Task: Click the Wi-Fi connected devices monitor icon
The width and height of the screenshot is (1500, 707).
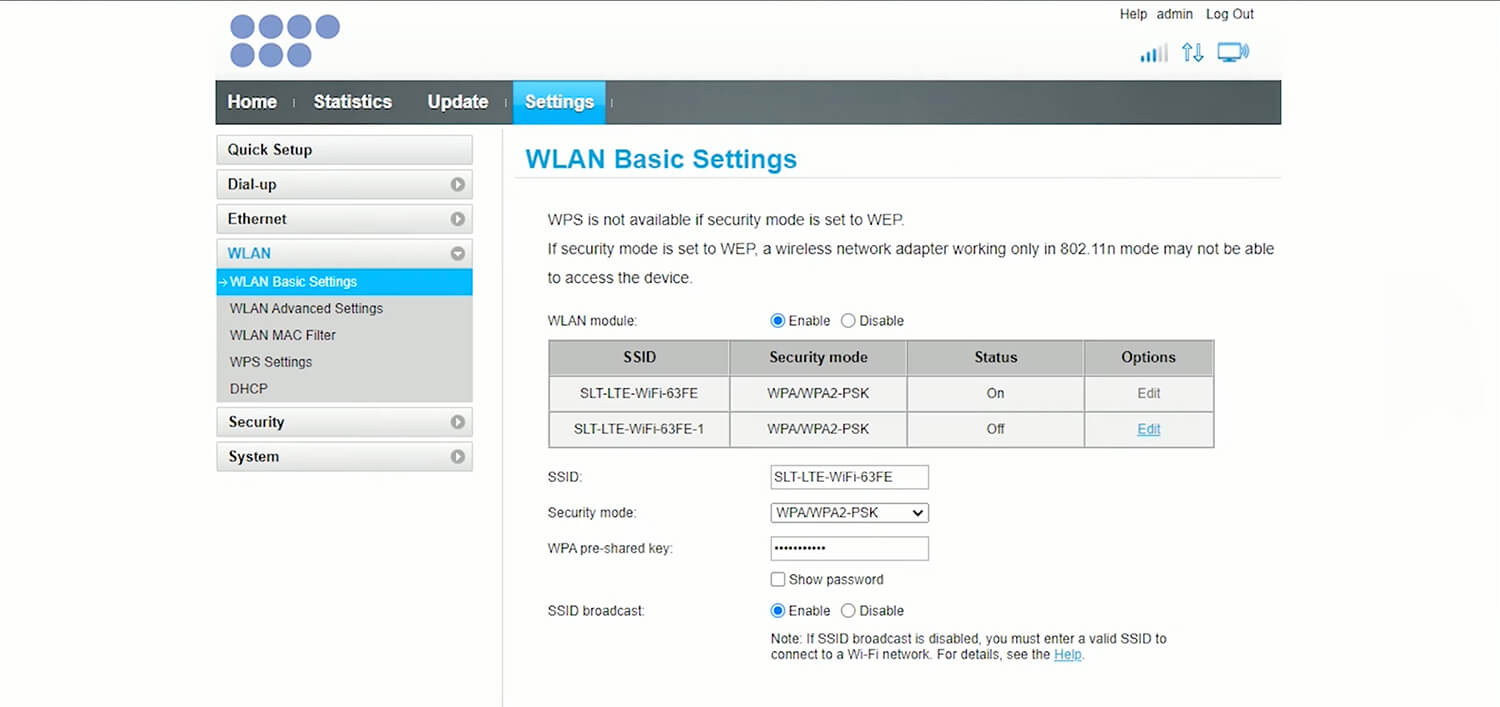Action: click(x=1233, y=53)
